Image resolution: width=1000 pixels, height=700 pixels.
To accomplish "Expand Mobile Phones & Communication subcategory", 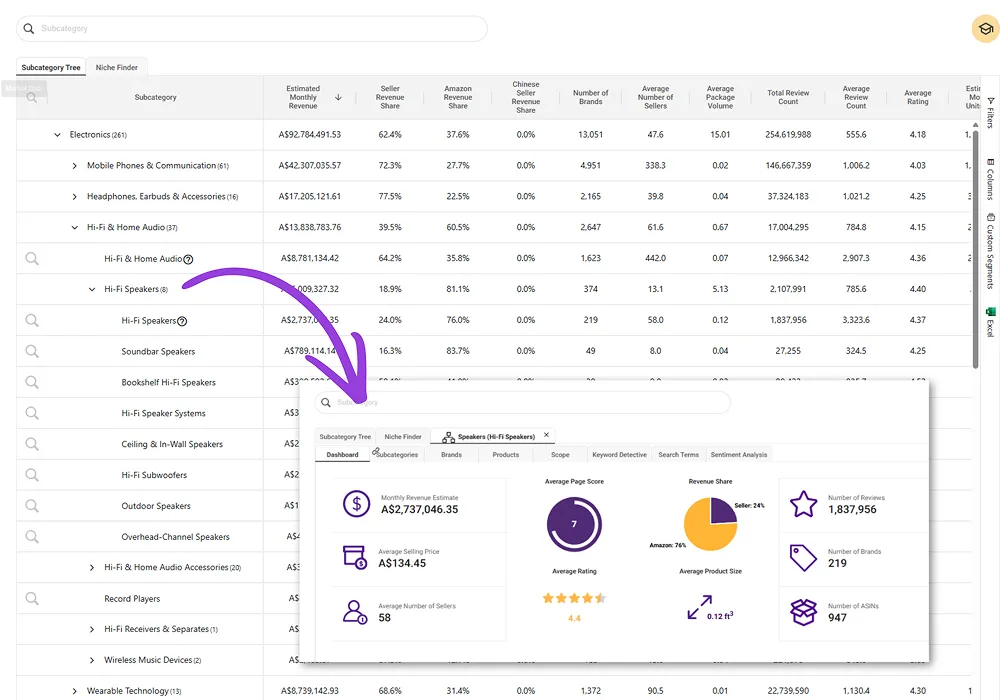I will pyautogui.click(x=75, y=166).
